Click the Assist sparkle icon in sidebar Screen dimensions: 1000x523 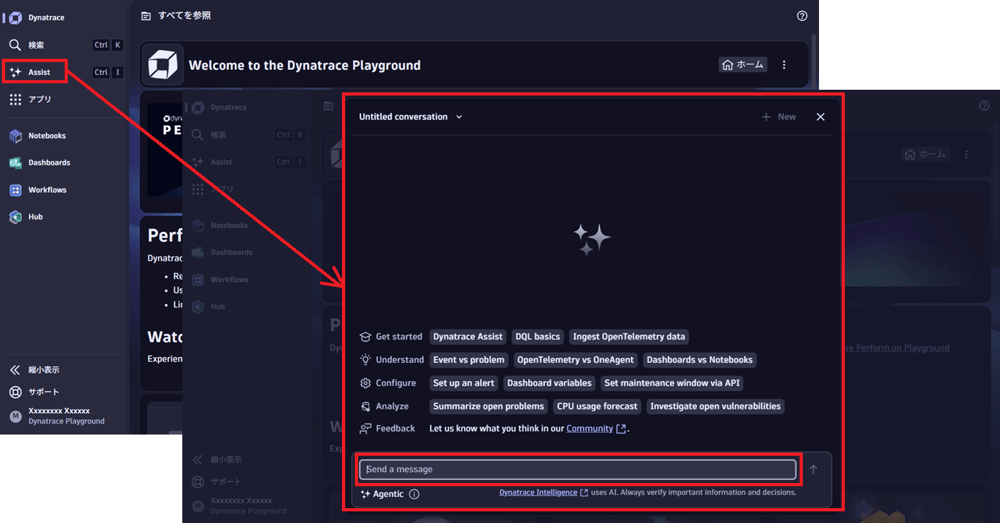click(x=15, y=72)
